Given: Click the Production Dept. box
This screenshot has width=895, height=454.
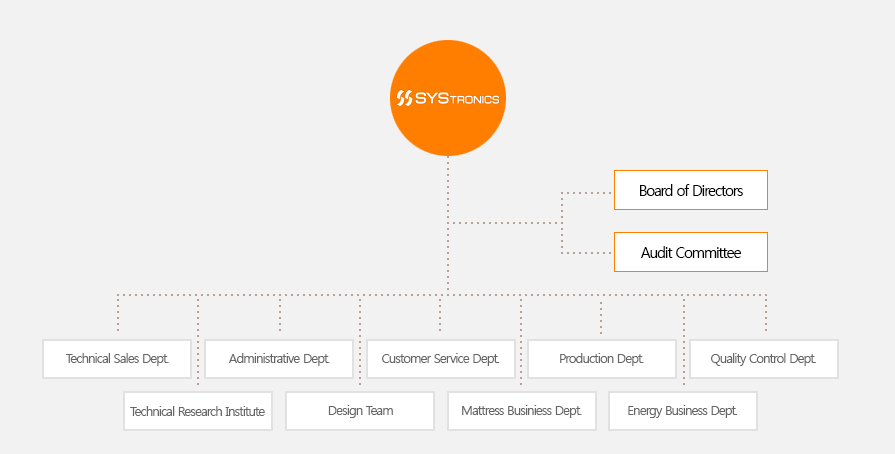Looking at the screenshot, I should [602, 359].
